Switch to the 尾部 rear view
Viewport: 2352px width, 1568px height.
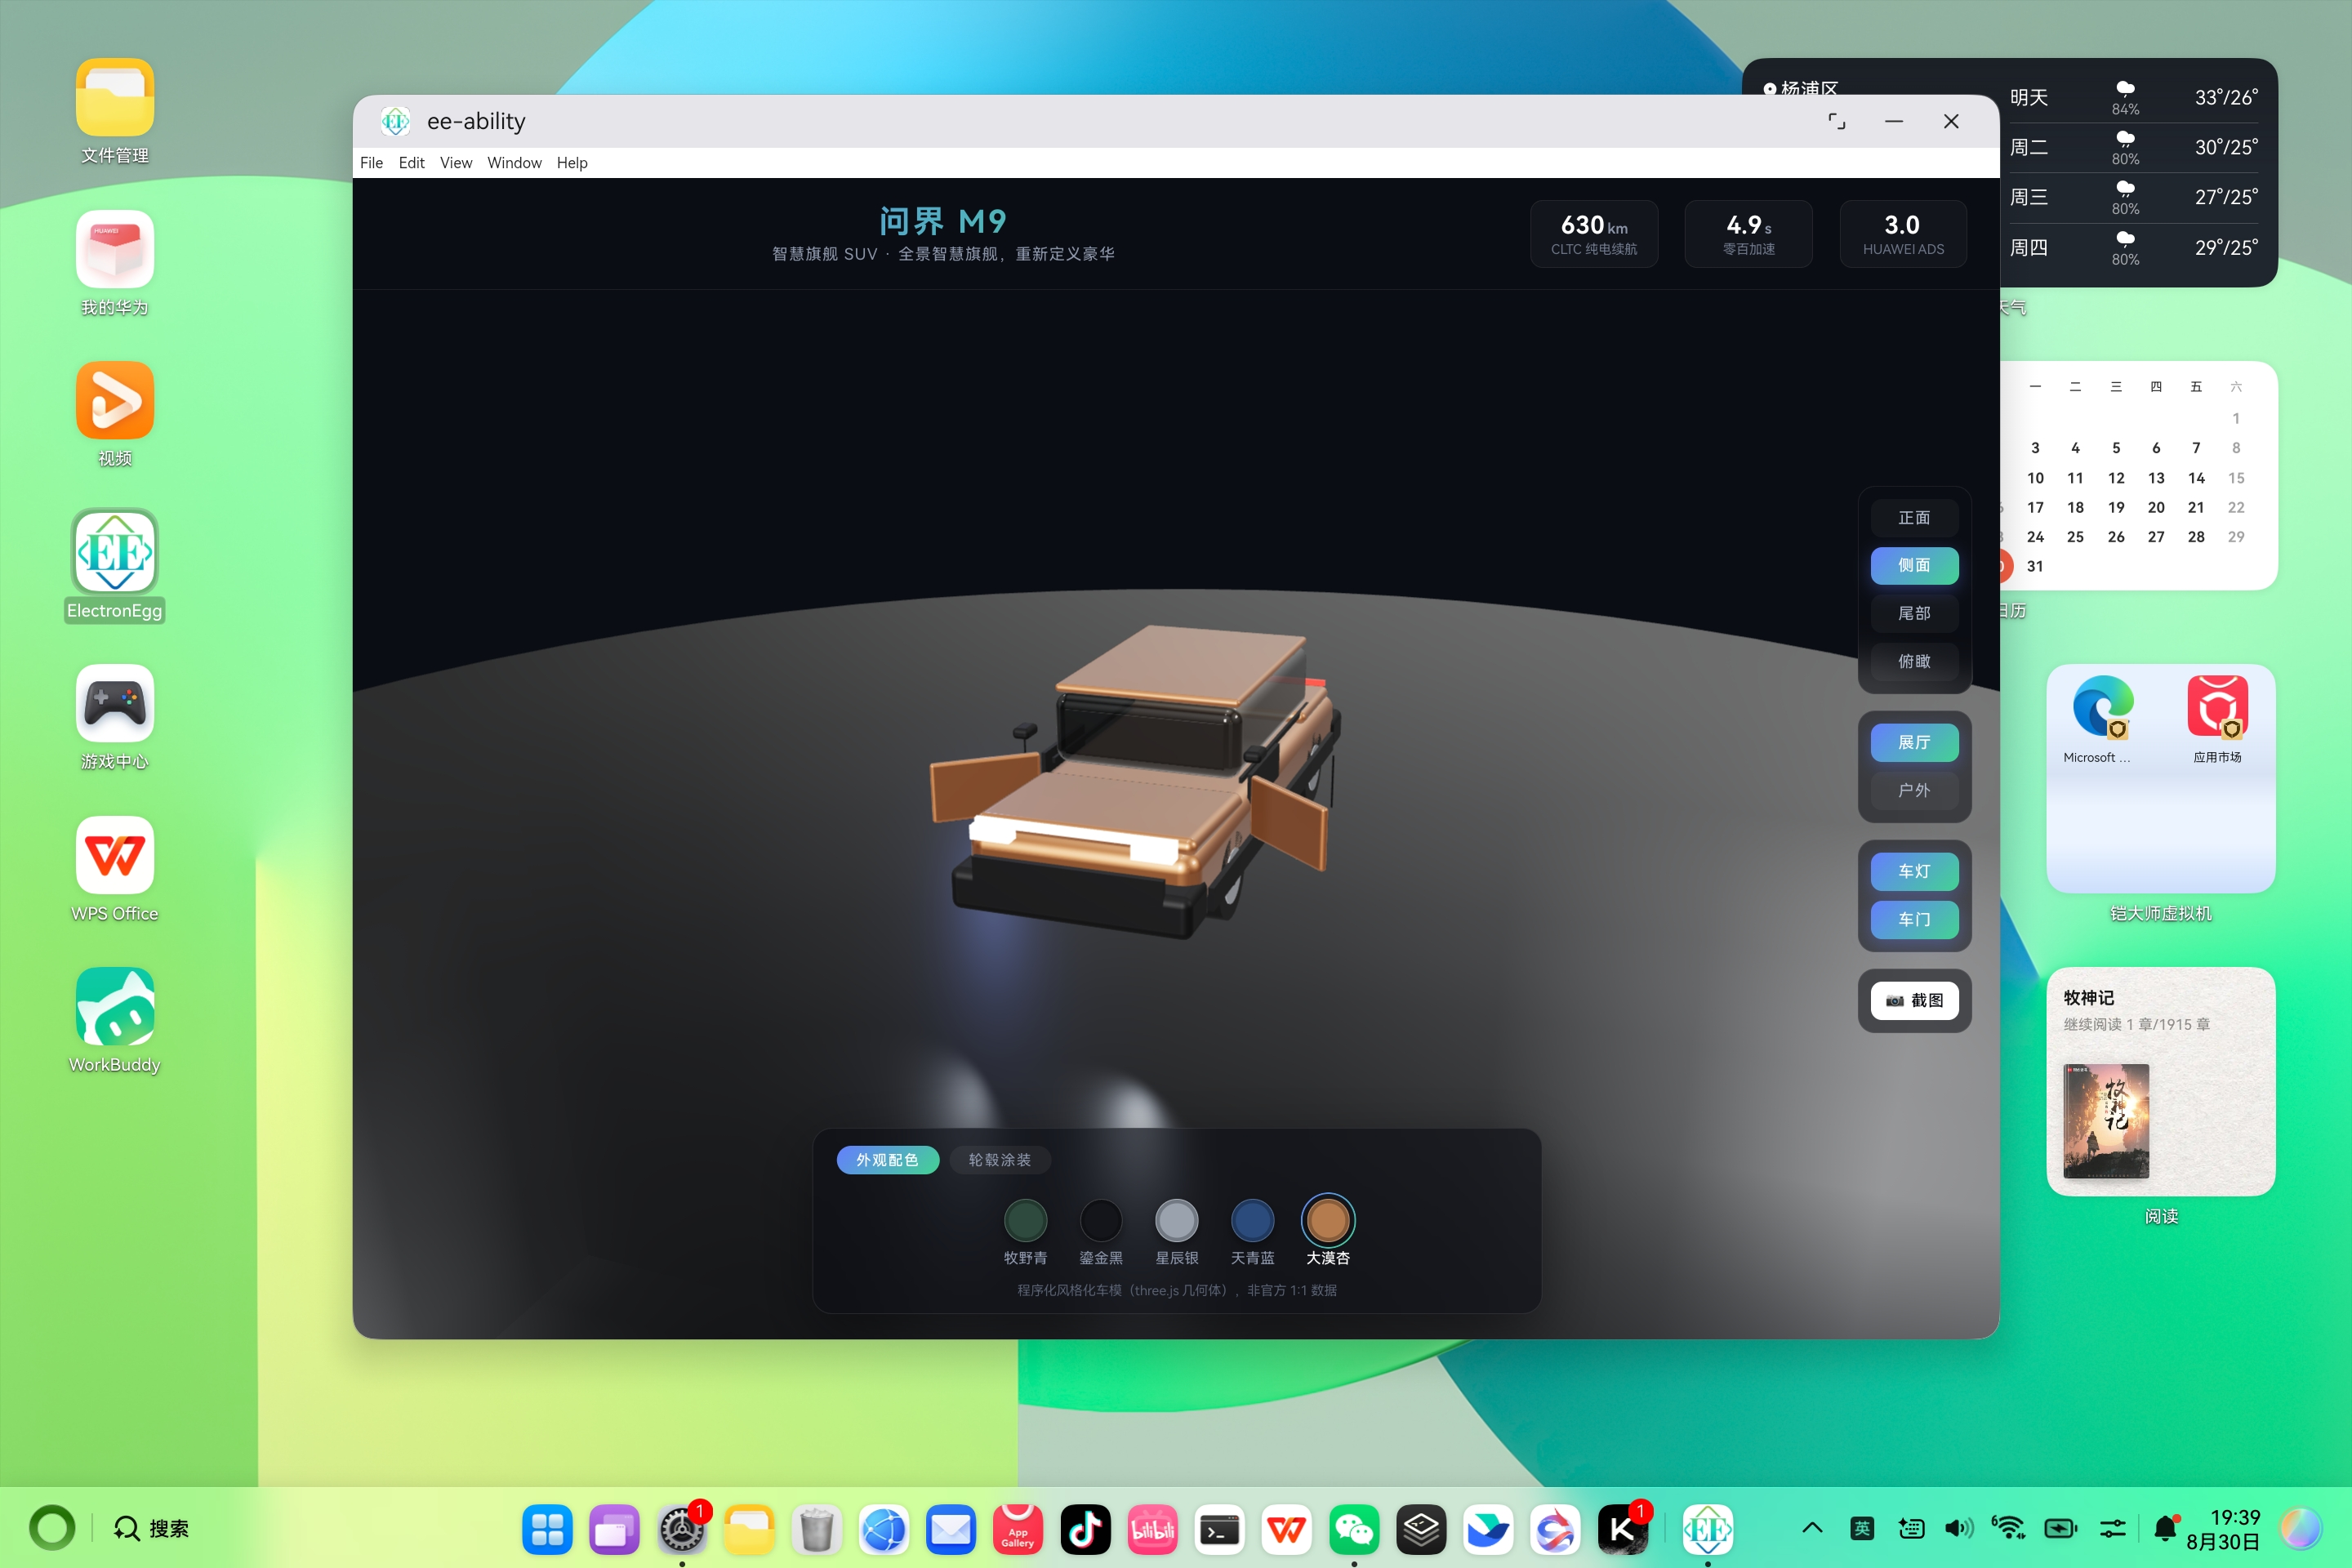(1914, 613)
